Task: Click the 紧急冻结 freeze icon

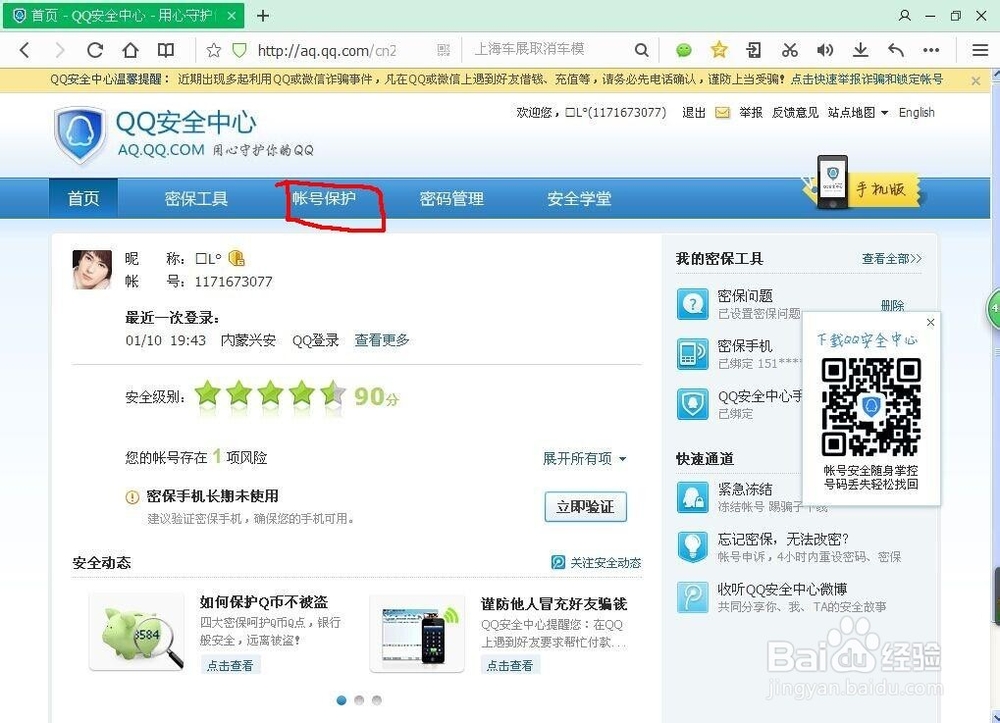Action: [x=693, y=497]
